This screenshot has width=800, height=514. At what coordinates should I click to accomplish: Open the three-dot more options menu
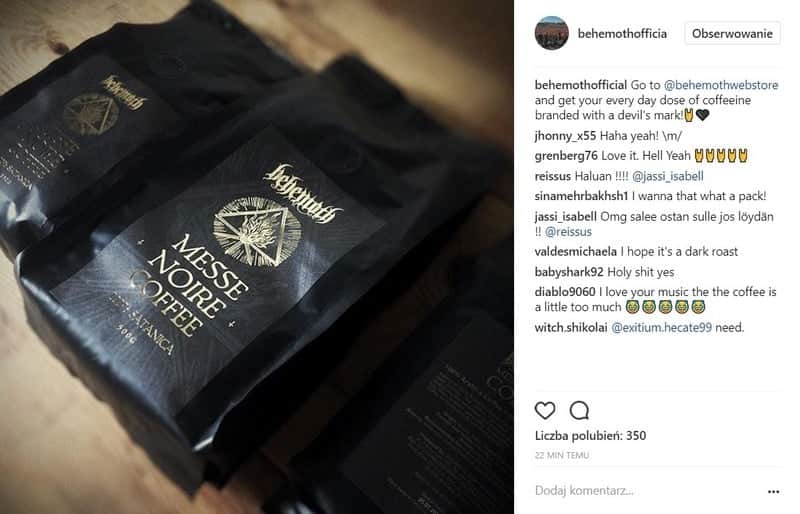pos(773,492)
